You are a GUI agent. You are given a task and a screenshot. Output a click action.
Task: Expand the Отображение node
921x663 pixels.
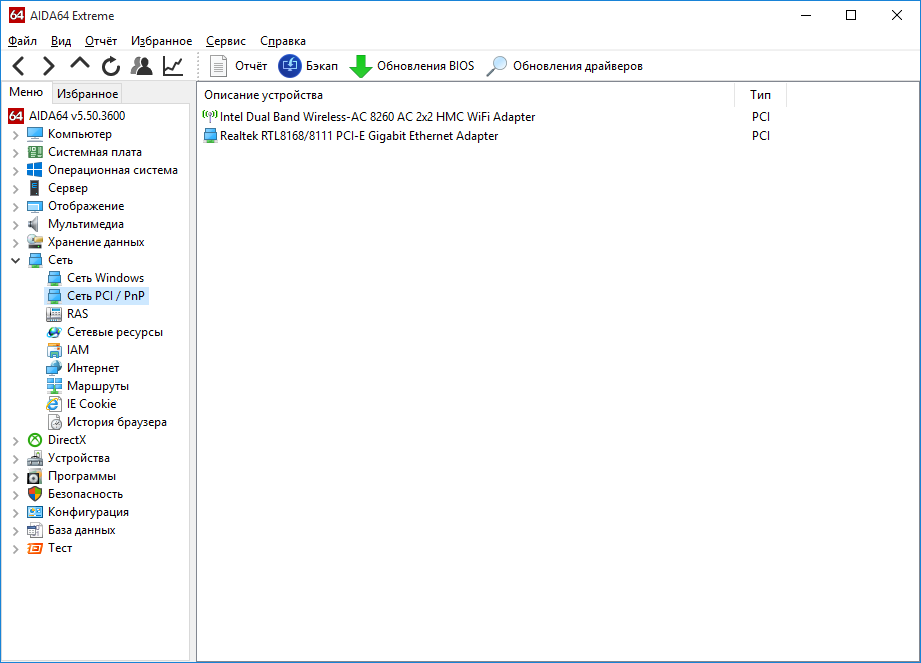click(x=15, y=207)
